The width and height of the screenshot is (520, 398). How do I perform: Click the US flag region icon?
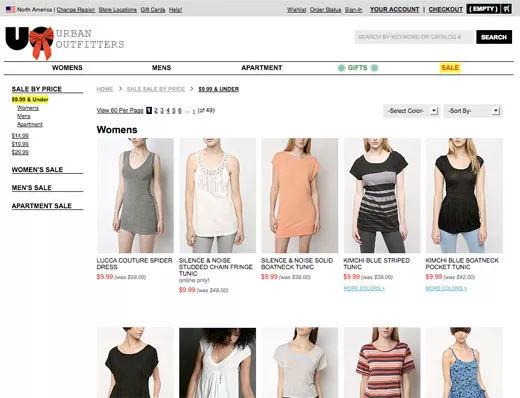[x=10, y=9]
